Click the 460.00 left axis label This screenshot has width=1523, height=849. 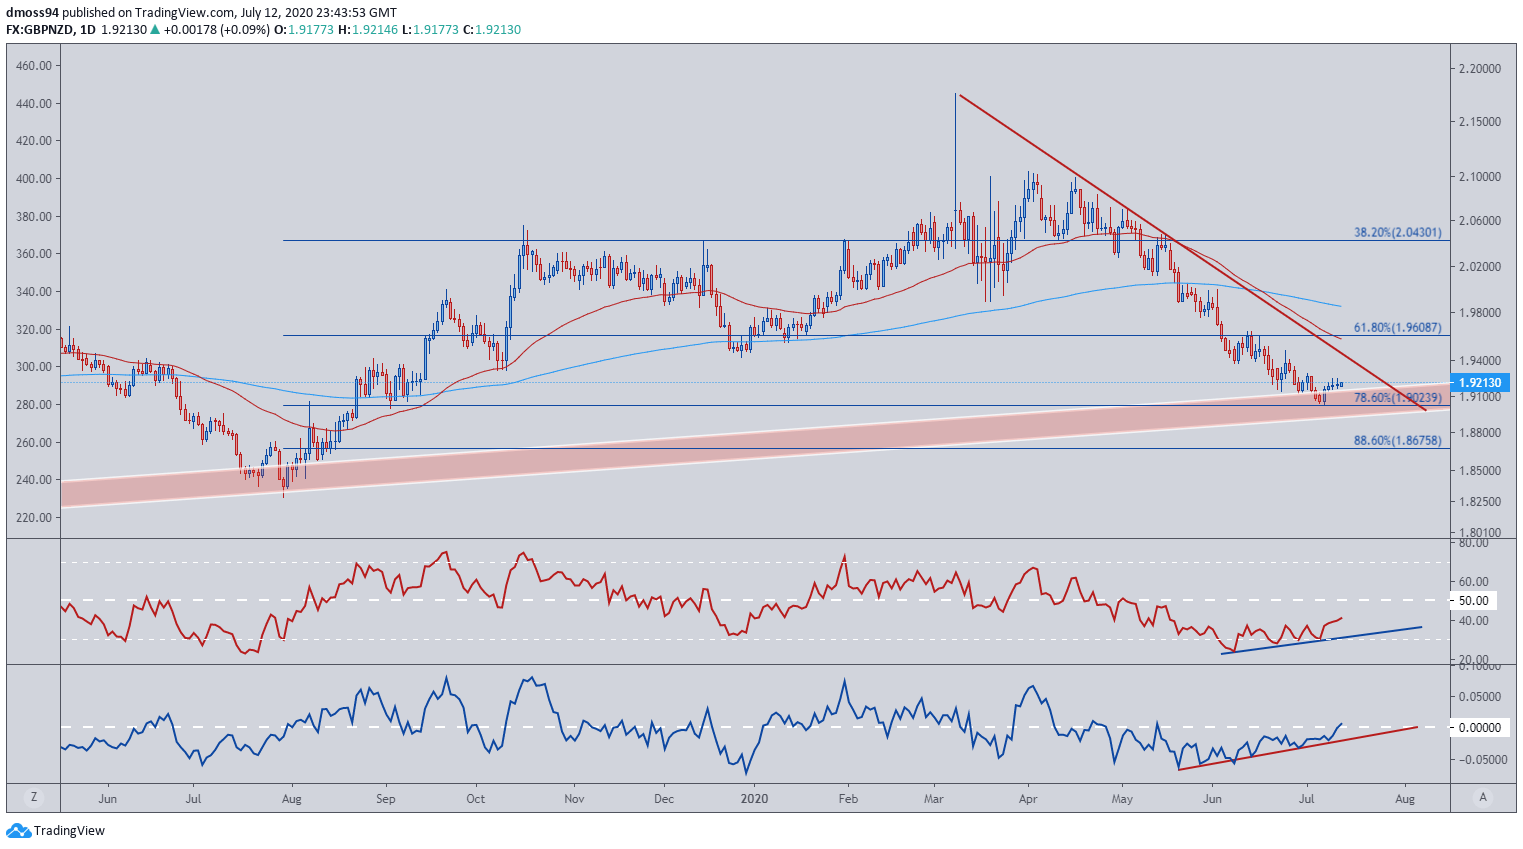coord(34,66)
